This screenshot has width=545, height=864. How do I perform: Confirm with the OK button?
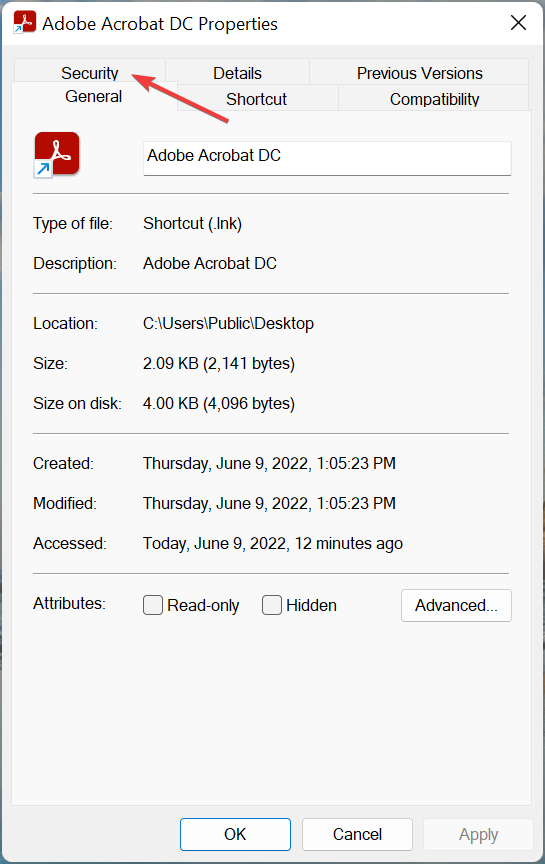point(235,834)
